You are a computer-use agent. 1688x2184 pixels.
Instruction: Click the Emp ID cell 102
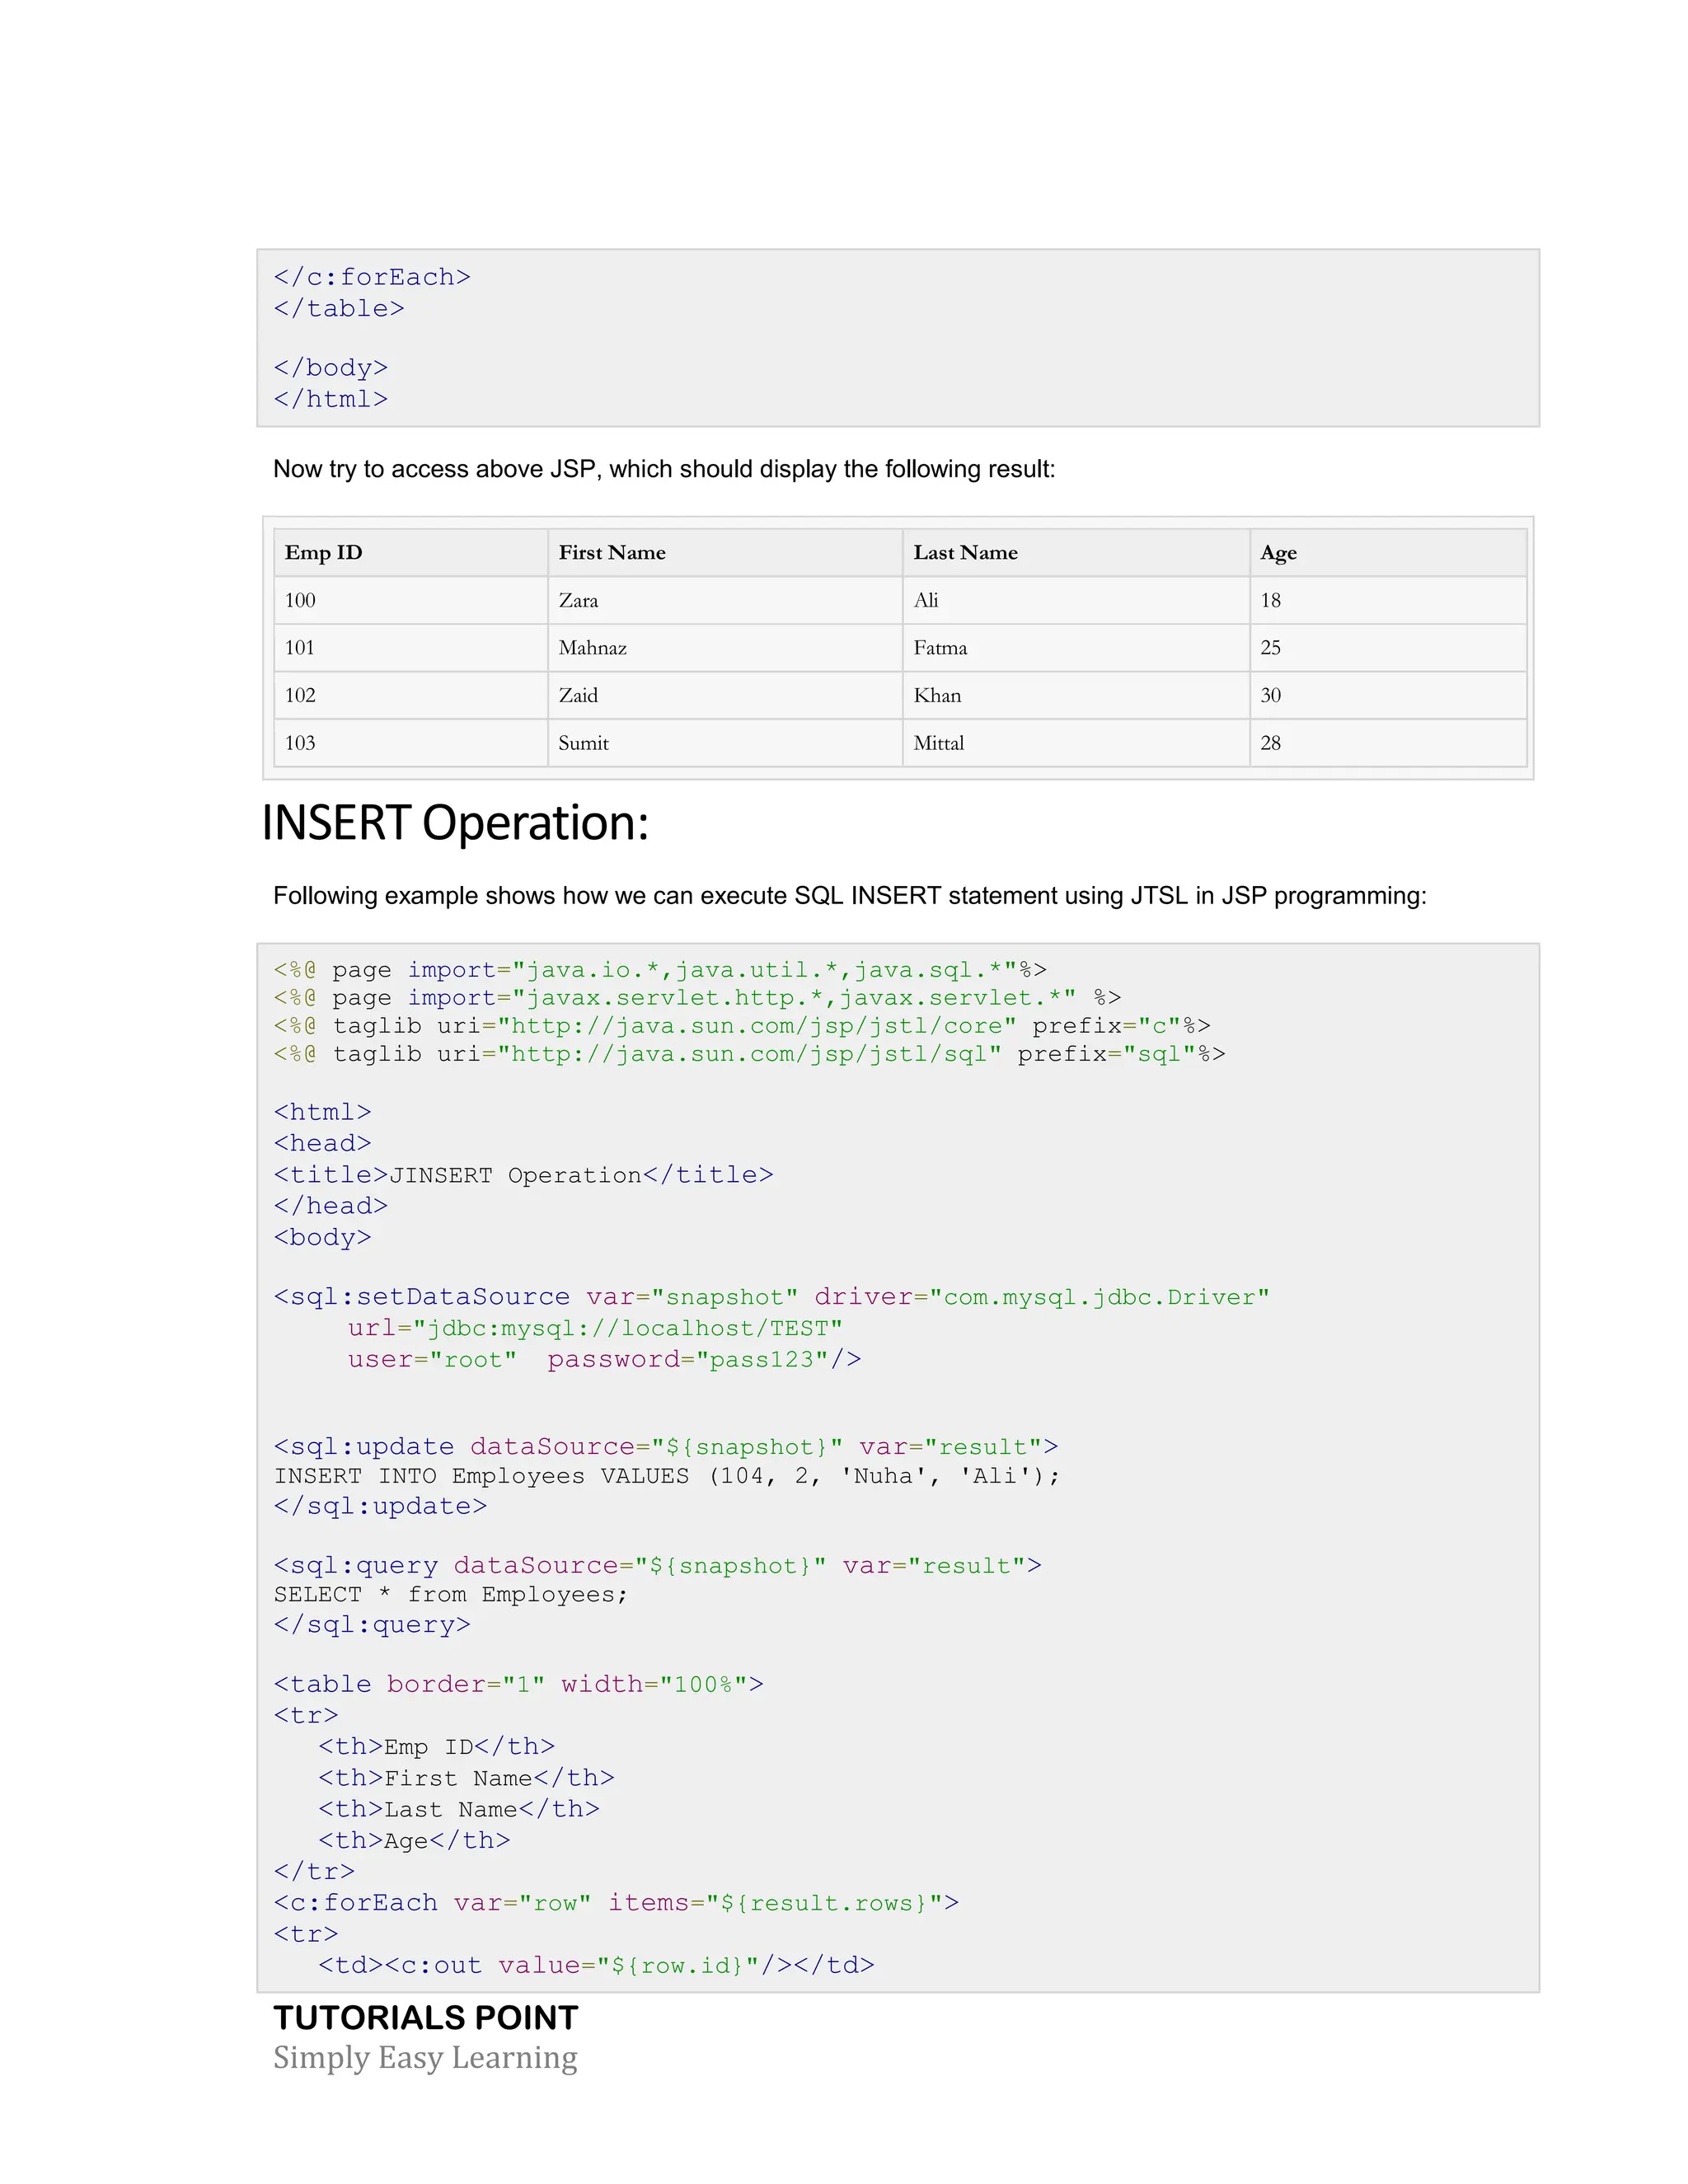(300, 696)
